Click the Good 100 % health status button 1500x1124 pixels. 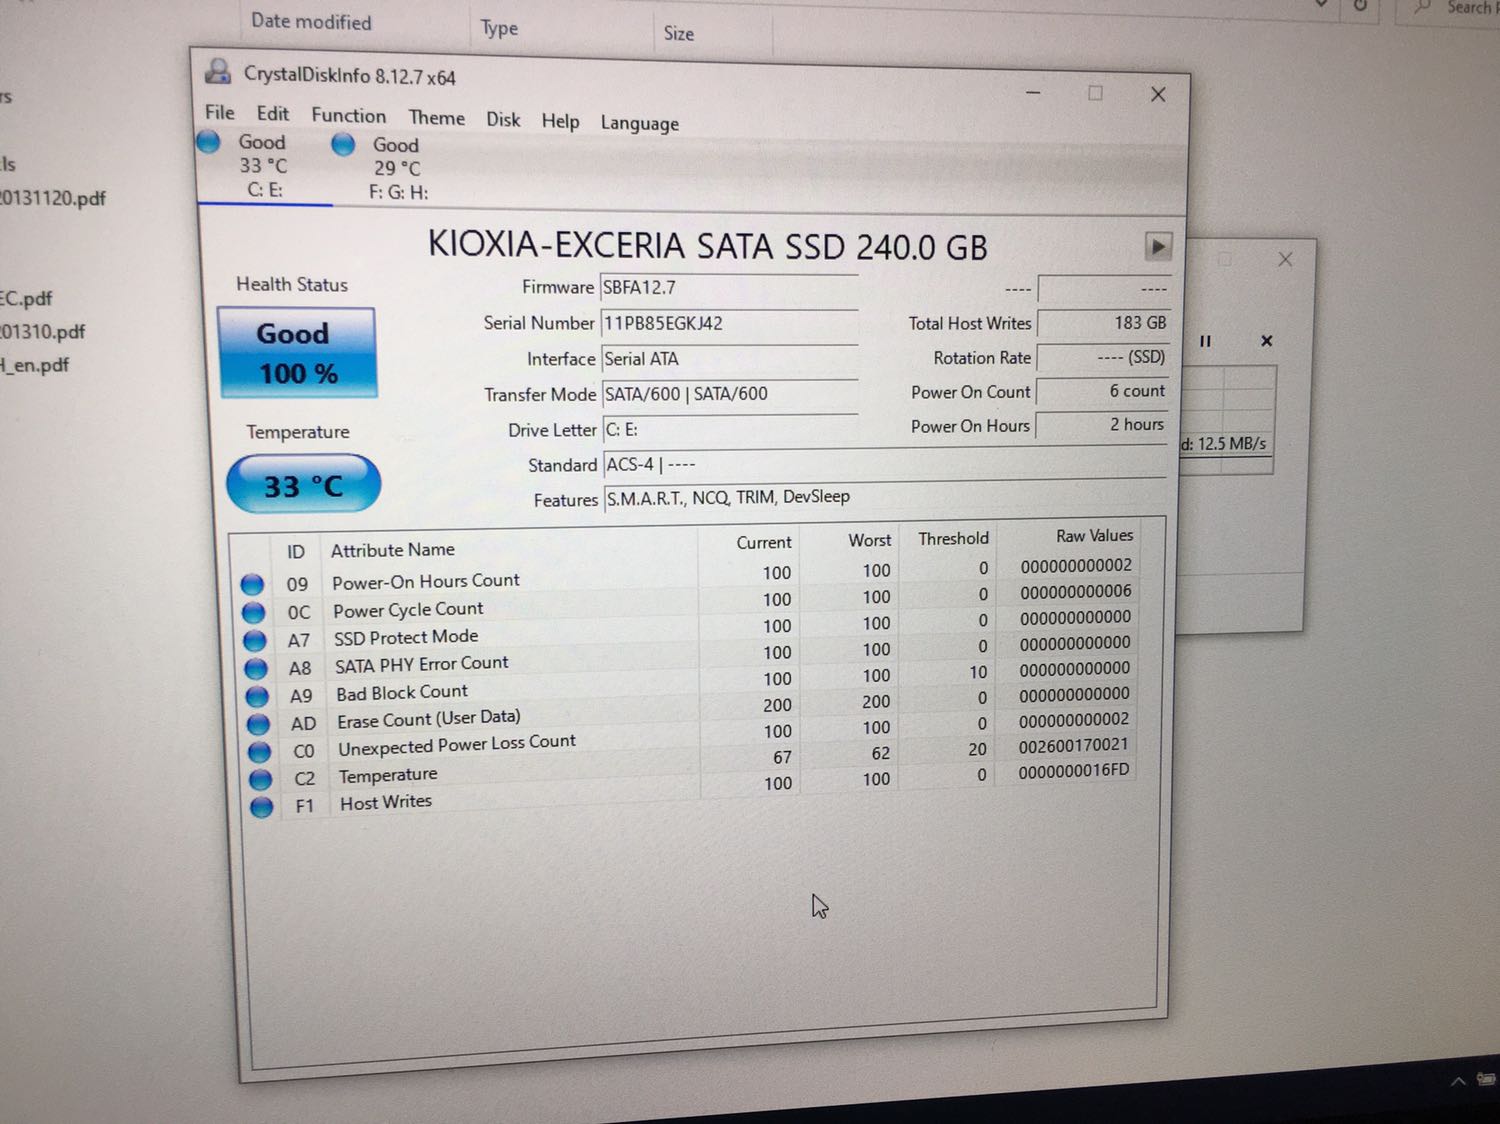pyautogui.click(x=296, y=353)
